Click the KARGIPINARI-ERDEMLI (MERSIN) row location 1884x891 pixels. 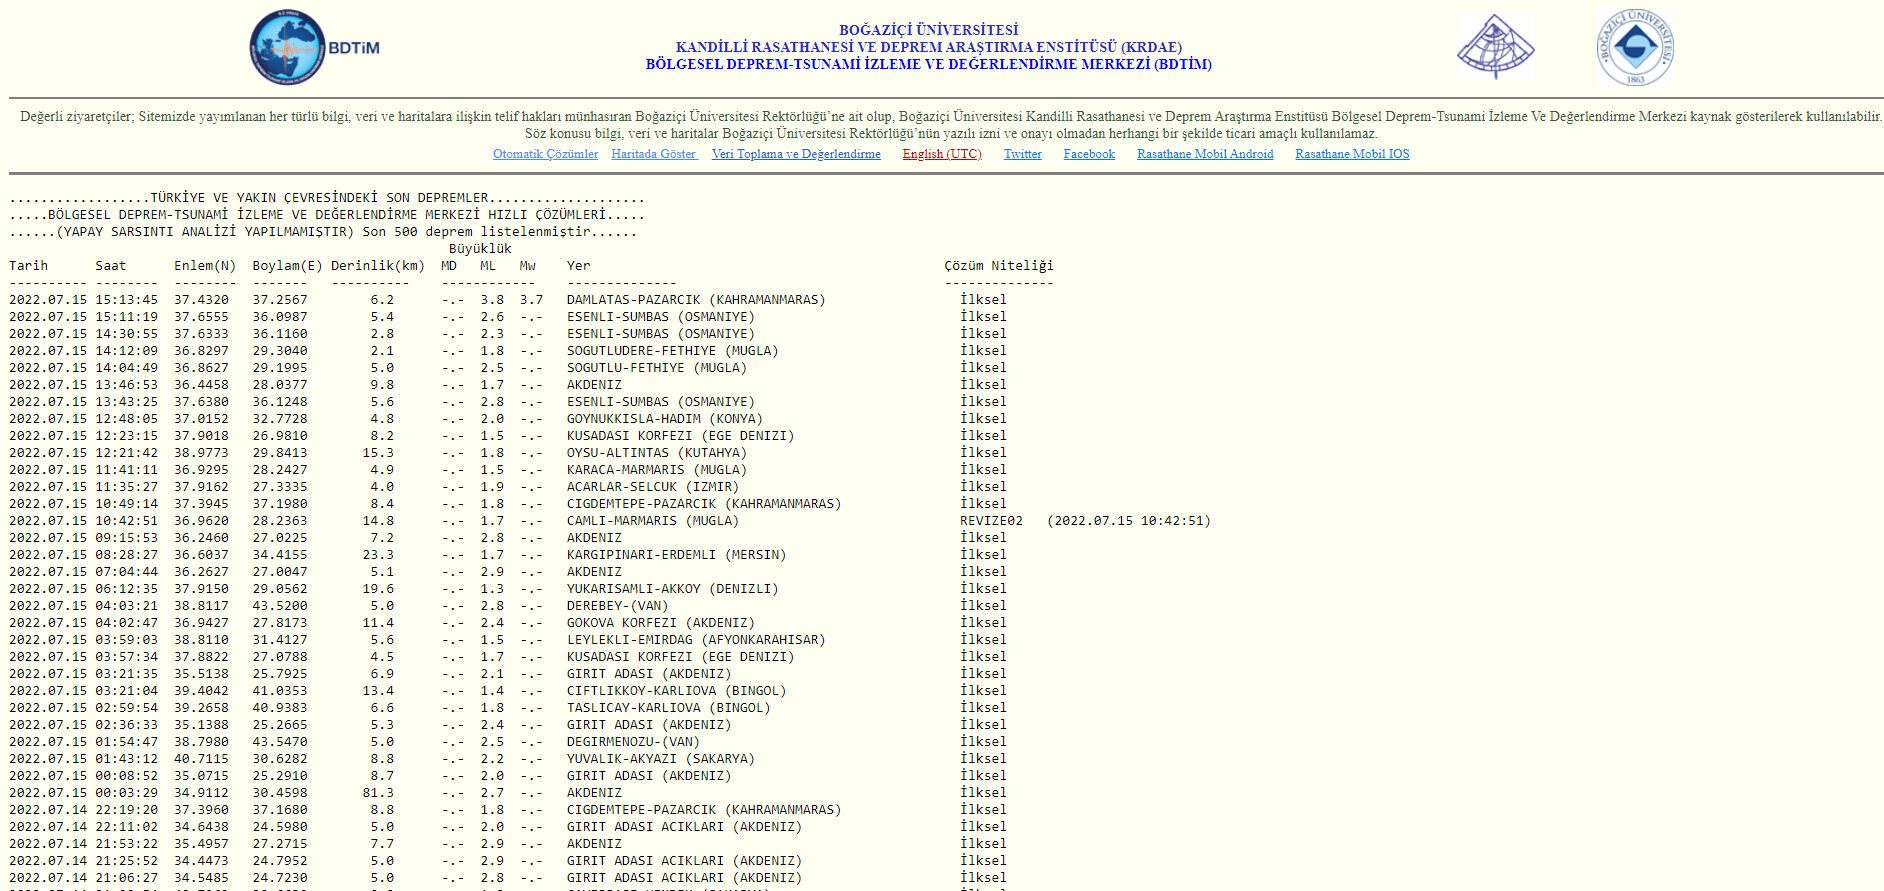pos(677,555)
